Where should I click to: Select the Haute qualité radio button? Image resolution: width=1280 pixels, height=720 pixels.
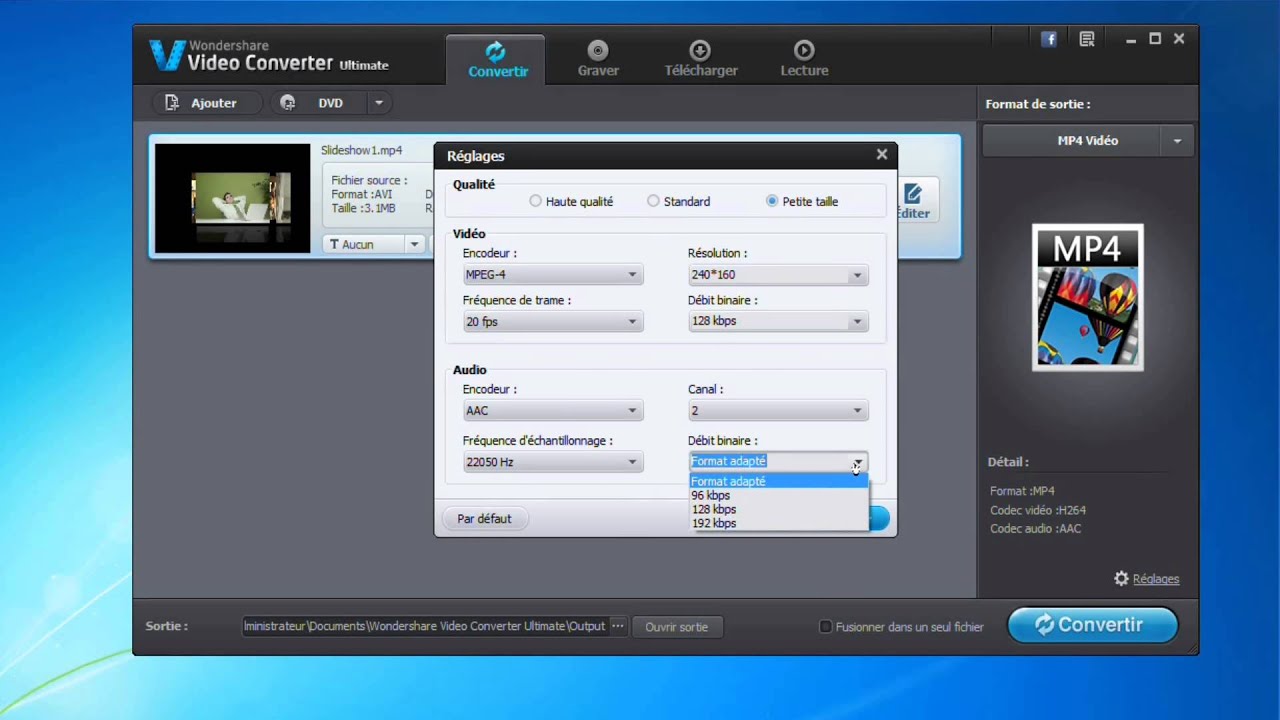click(536, 201)
